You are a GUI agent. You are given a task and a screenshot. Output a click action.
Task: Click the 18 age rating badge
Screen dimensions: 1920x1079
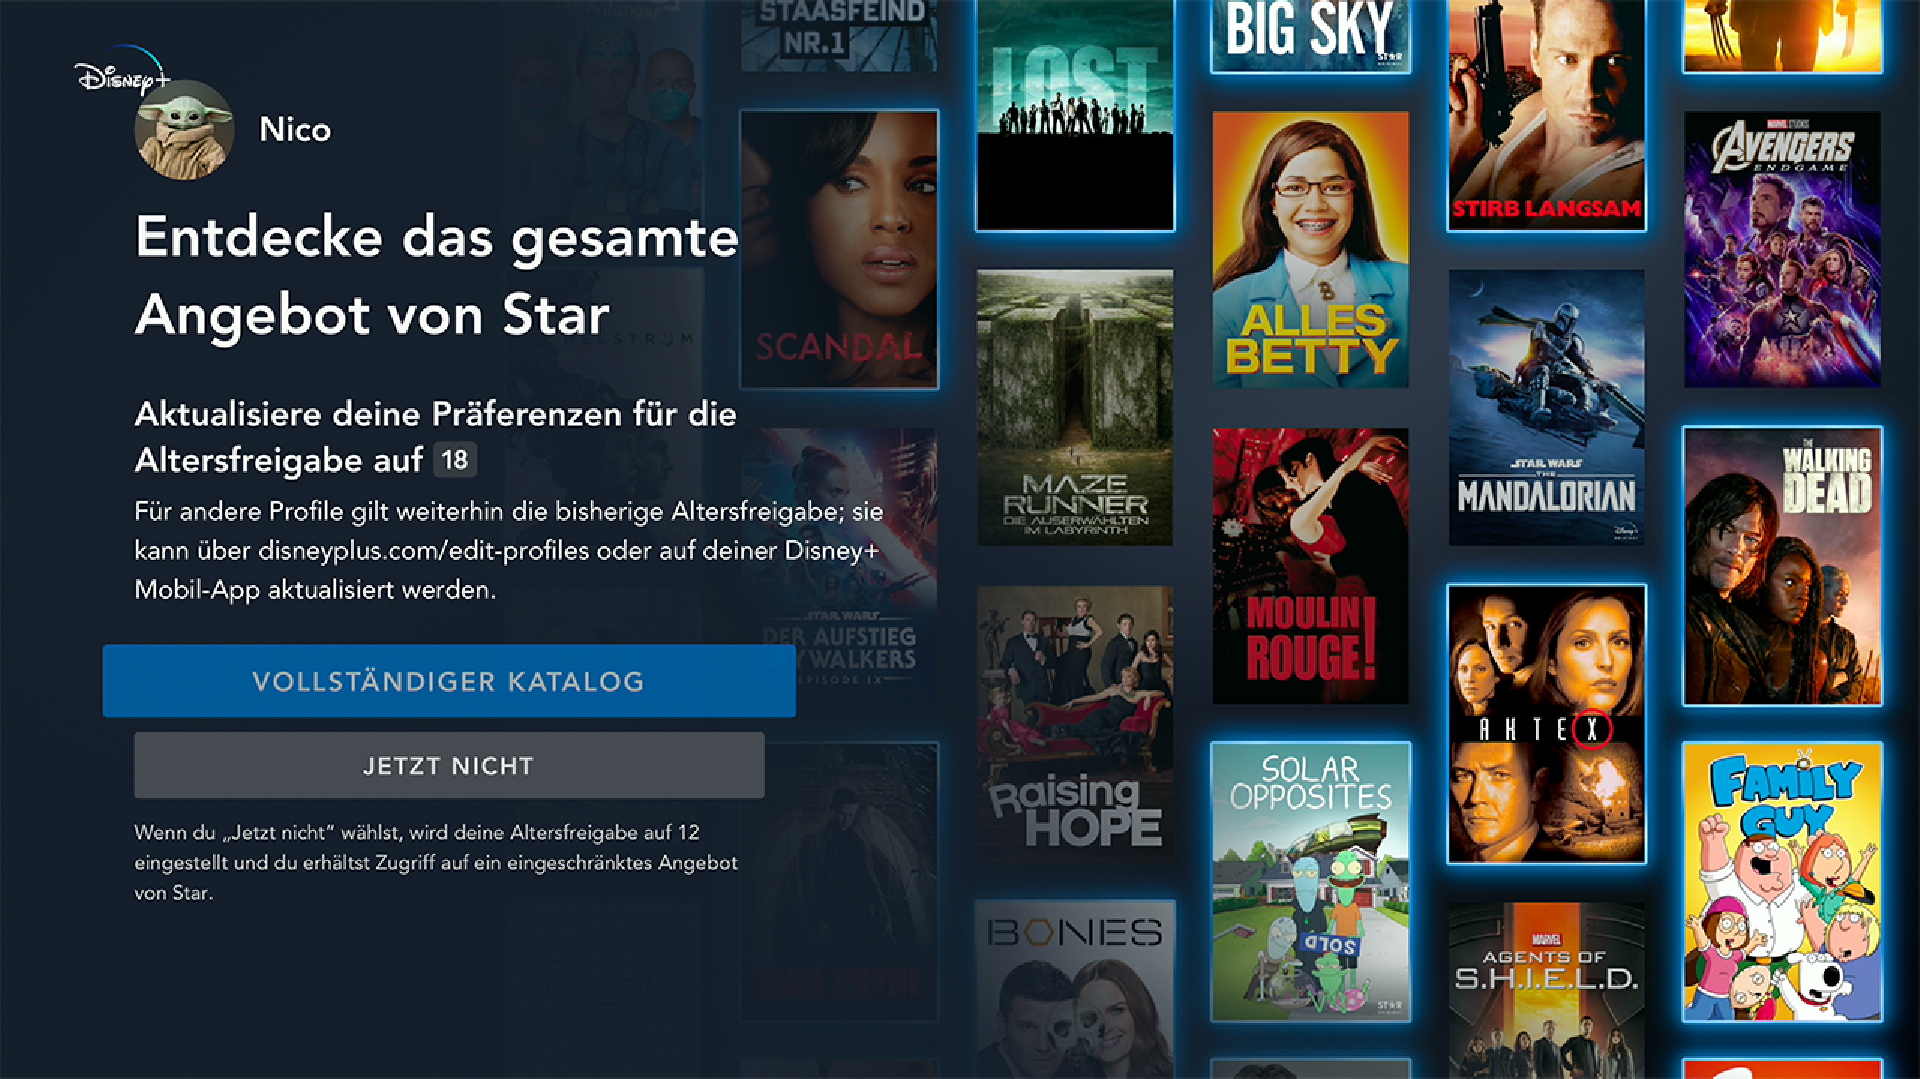(x=454, y=460)
